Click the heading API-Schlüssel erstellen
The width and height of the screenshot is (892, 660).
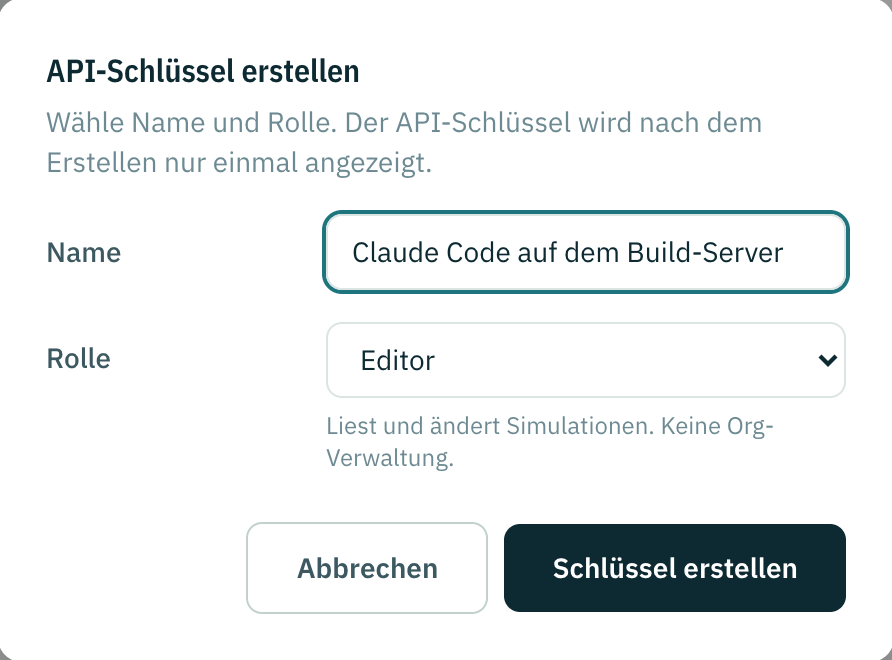click(x=203, y=72)
